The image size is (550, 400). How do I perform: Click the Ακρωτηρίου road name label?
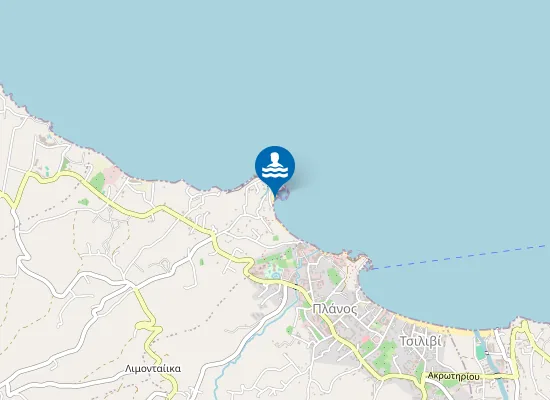click(x=454, y=376)
